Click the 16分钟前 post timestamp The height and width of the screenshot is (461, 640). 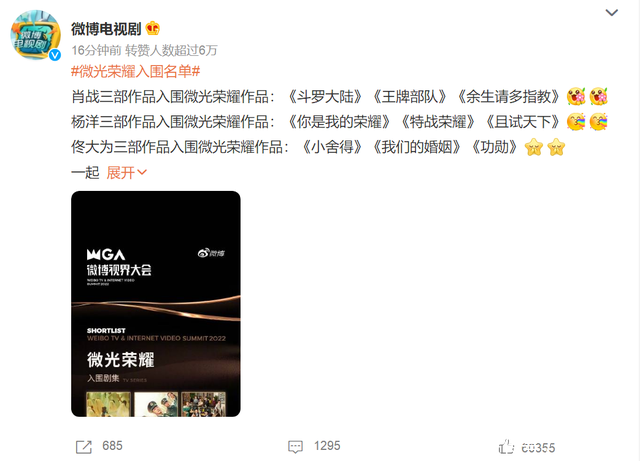click(96, 50)
